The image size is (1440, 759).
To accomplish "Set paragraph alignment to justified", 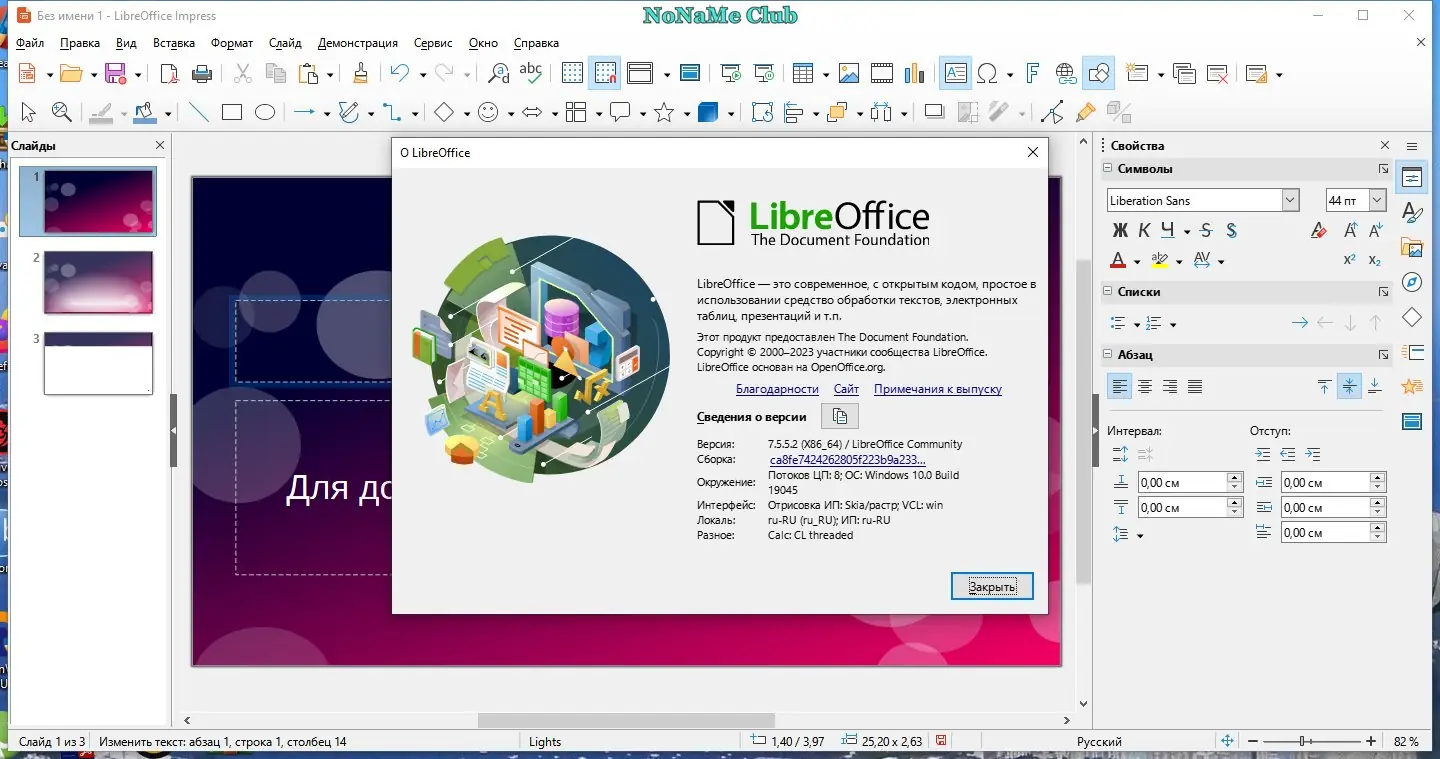I will pos(1194,386).
